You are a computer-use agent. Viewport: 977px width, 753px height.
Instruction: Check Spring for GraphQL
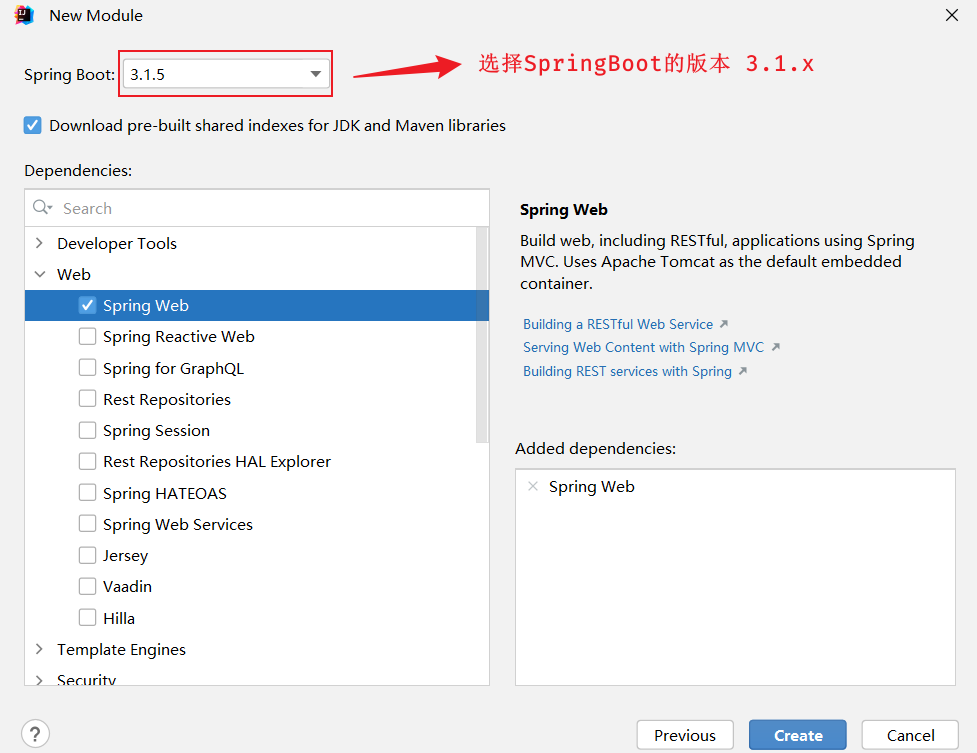click(x=87, y=368)
